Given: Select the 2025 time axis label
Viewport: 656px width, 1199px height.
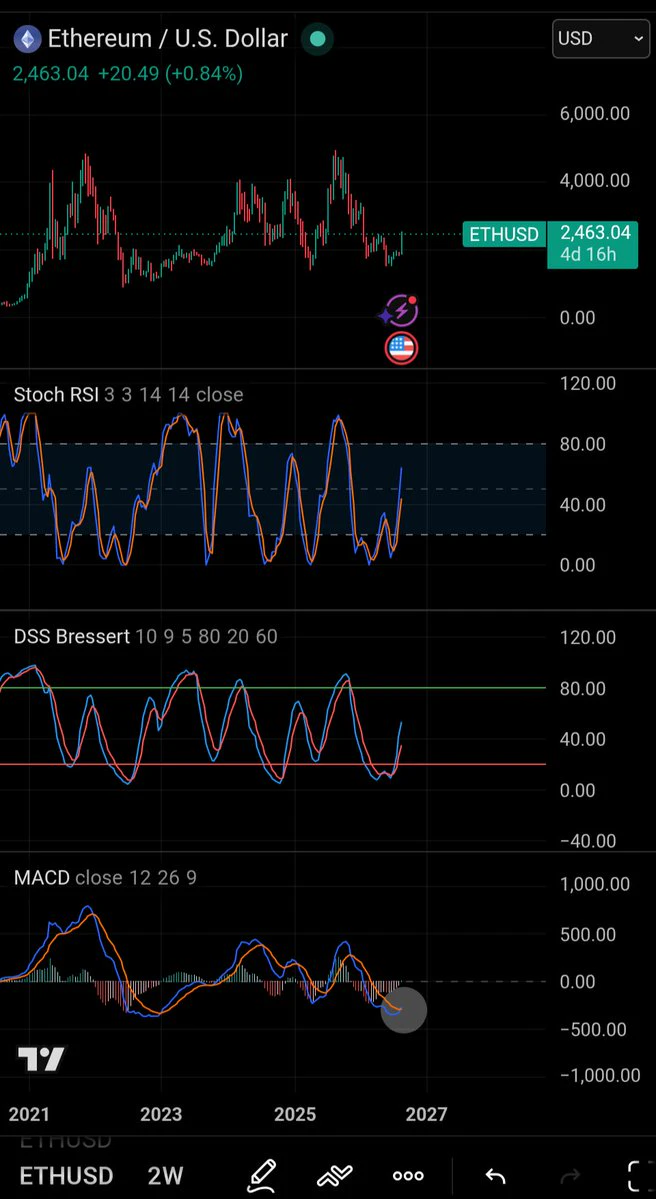Looking at the screenshot, I should pyautogui.click(x=294, y=1114).
